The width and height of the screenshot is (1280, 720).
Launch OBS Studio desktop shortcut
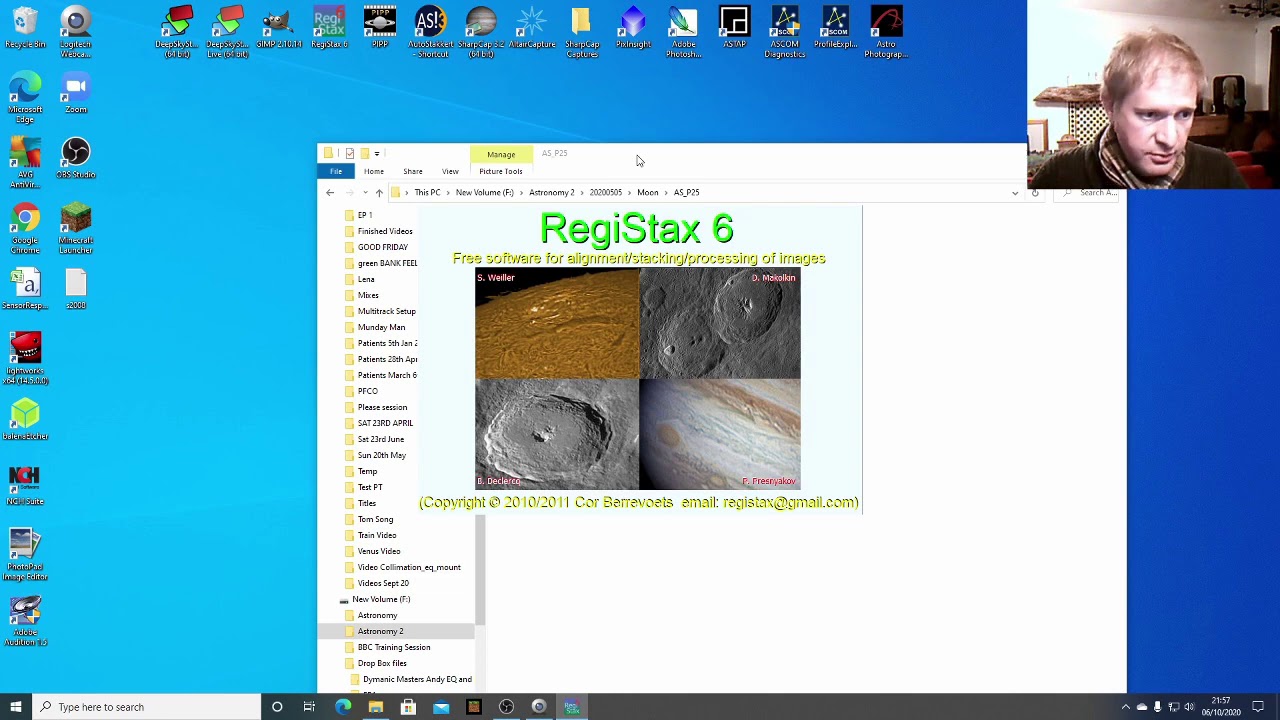pos(76,158)
